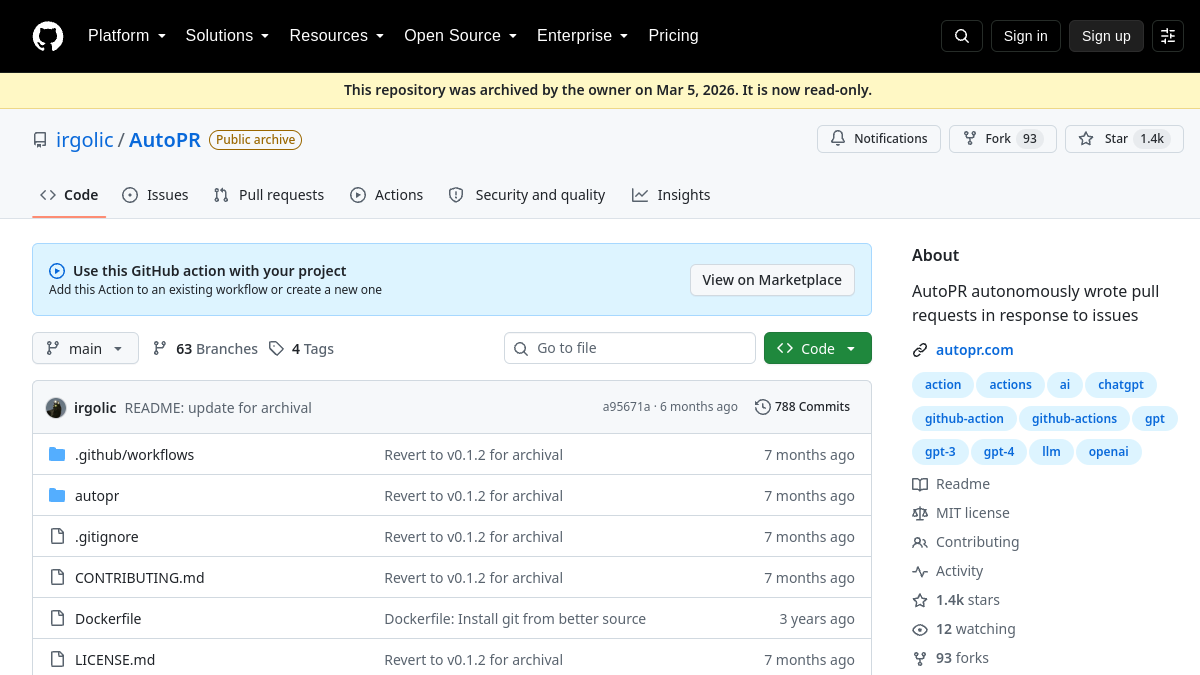Open the .github/workflows folder name
Image resolution: width=1200 pixels, height=675 pixels.
(135, 455)
